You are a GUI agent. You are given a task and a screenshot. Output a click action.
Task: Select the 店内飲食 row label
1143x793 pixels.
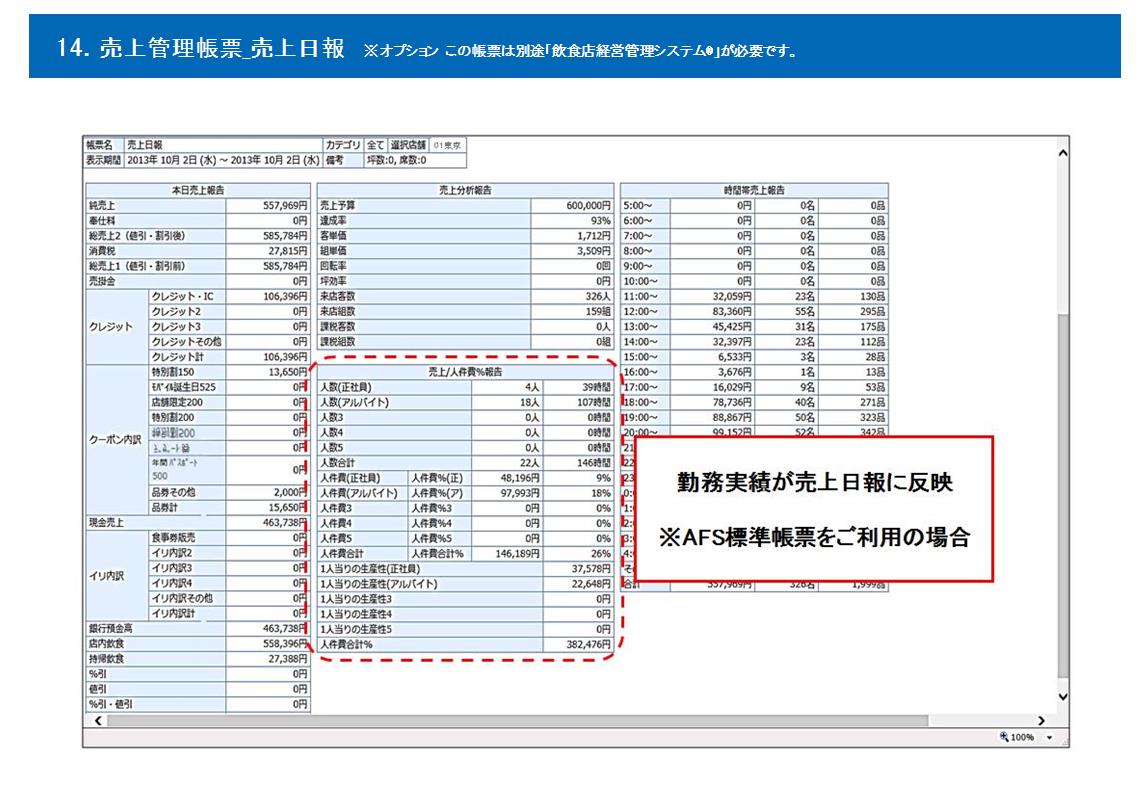[156, 644]
